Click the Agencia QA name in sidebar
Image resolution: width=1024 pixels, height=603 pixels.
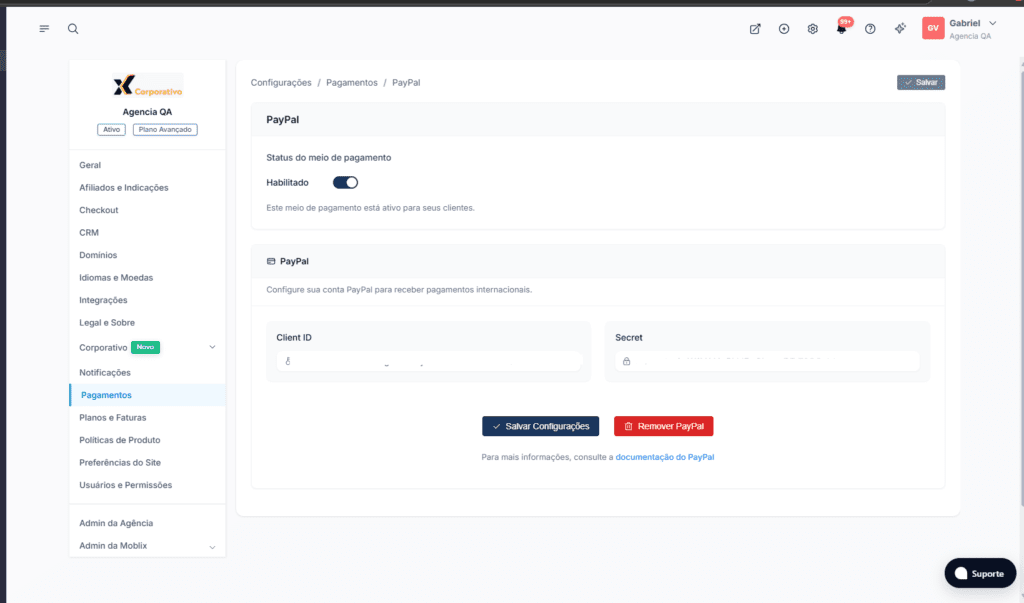click(148, 112)
